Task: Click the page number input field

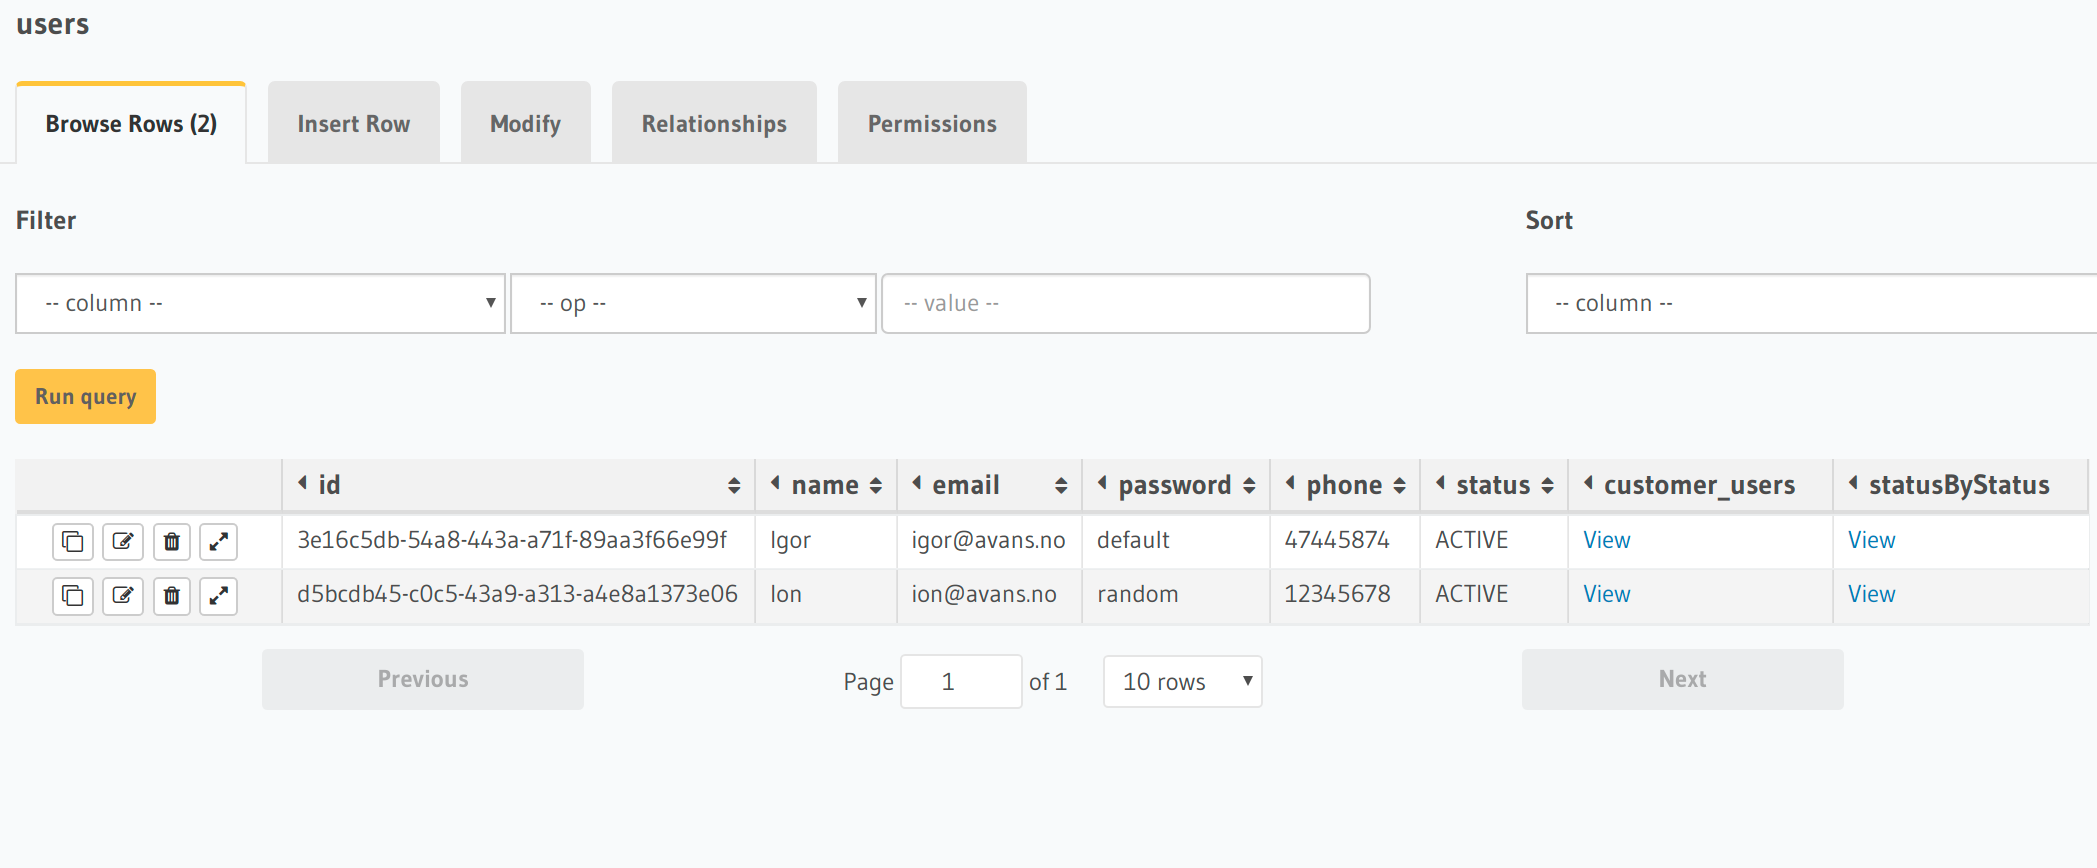Action: click(960, 681)
